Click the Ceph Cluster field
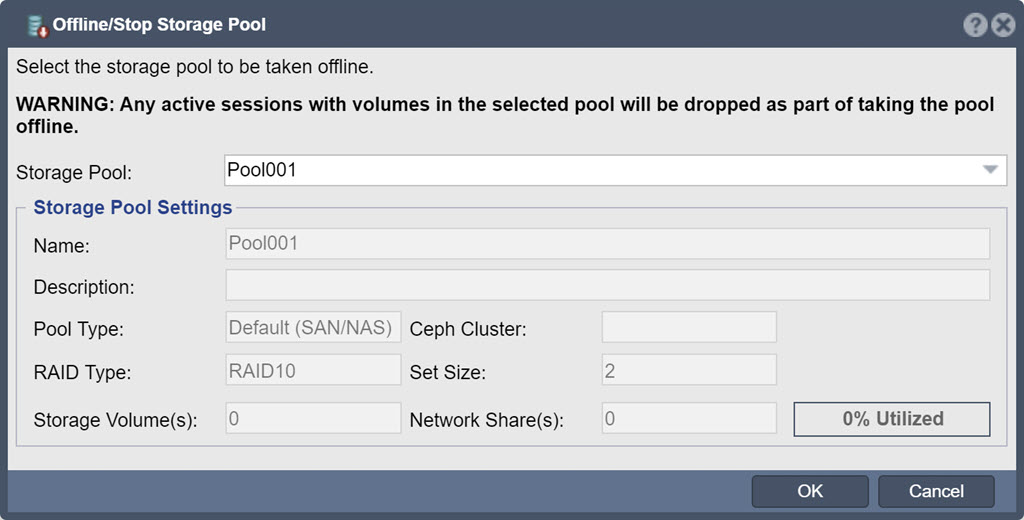This screenshot has width=1024, height=520. click(x=689, y=327)
